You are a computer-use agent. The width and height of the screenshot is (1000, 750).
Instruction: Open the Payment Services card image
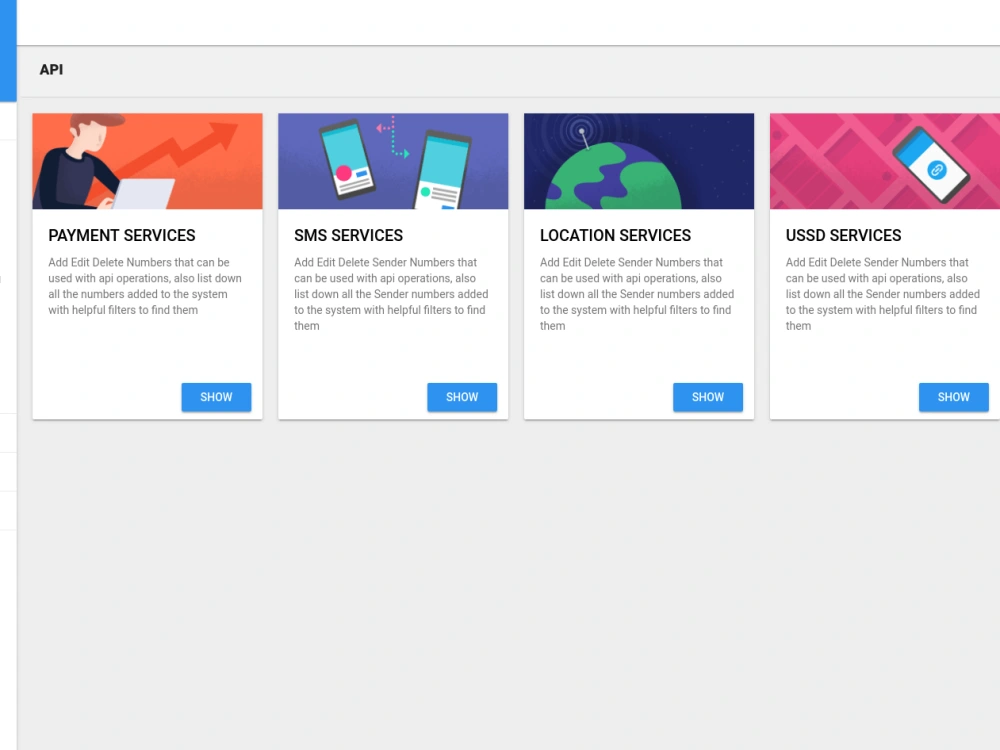[147, 161]
